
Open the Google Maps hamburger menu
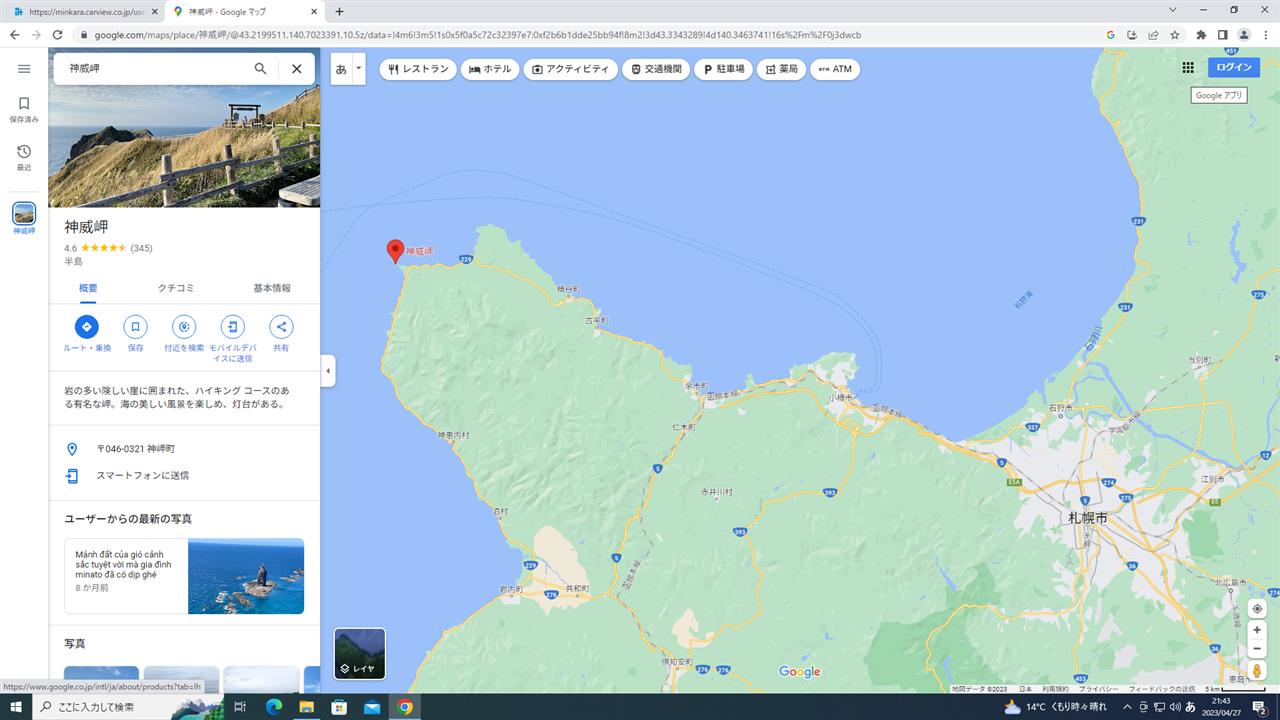(x=24, y=69)
